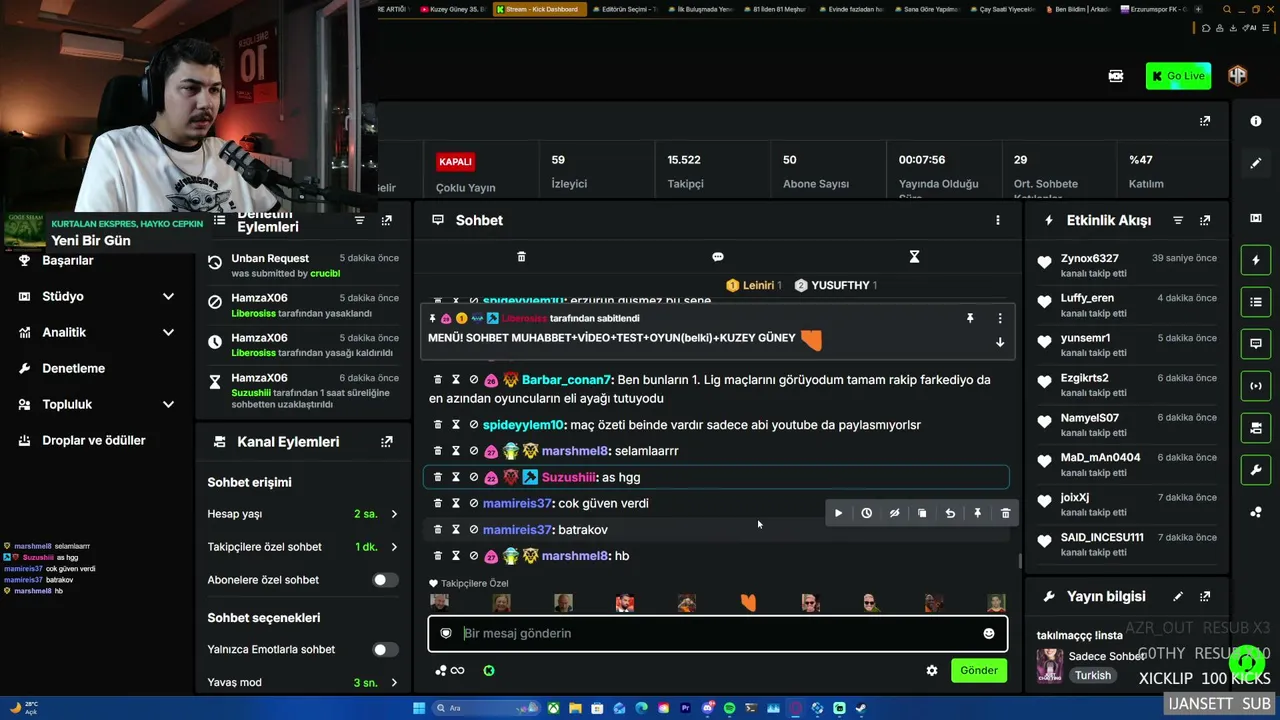Click the Turkish language tag
Image resolution: width=1280 pixels, height=720 pixels.
tap(1093, 675)
